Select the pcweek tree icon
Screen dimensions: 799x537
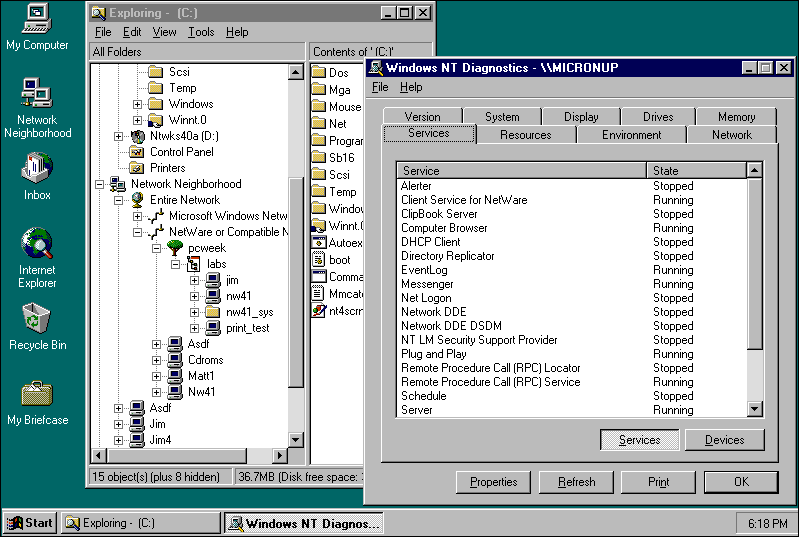tap(175, 248)
